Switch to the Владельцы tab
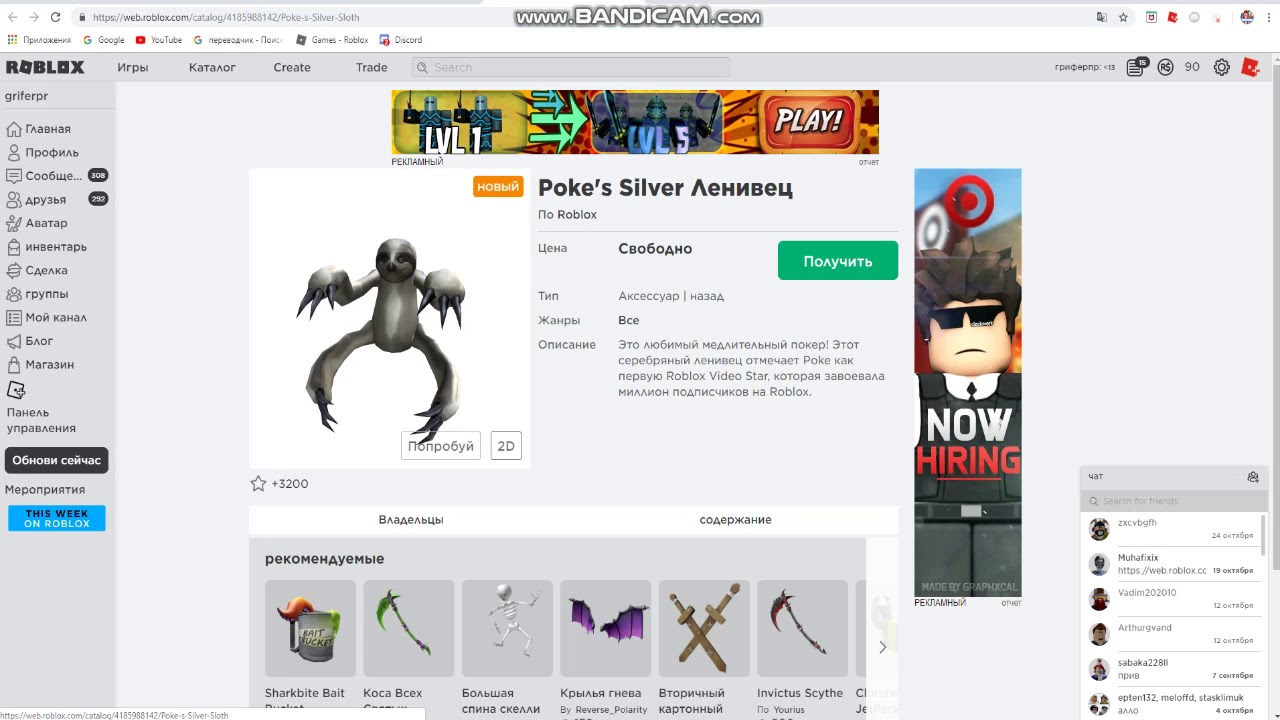1280x720 pixels. pyautogui.click(x=411, y=520)
